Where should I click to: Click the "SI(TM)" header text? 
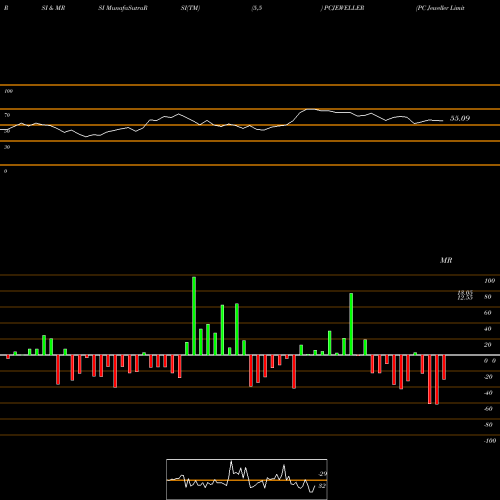[190, 8]
